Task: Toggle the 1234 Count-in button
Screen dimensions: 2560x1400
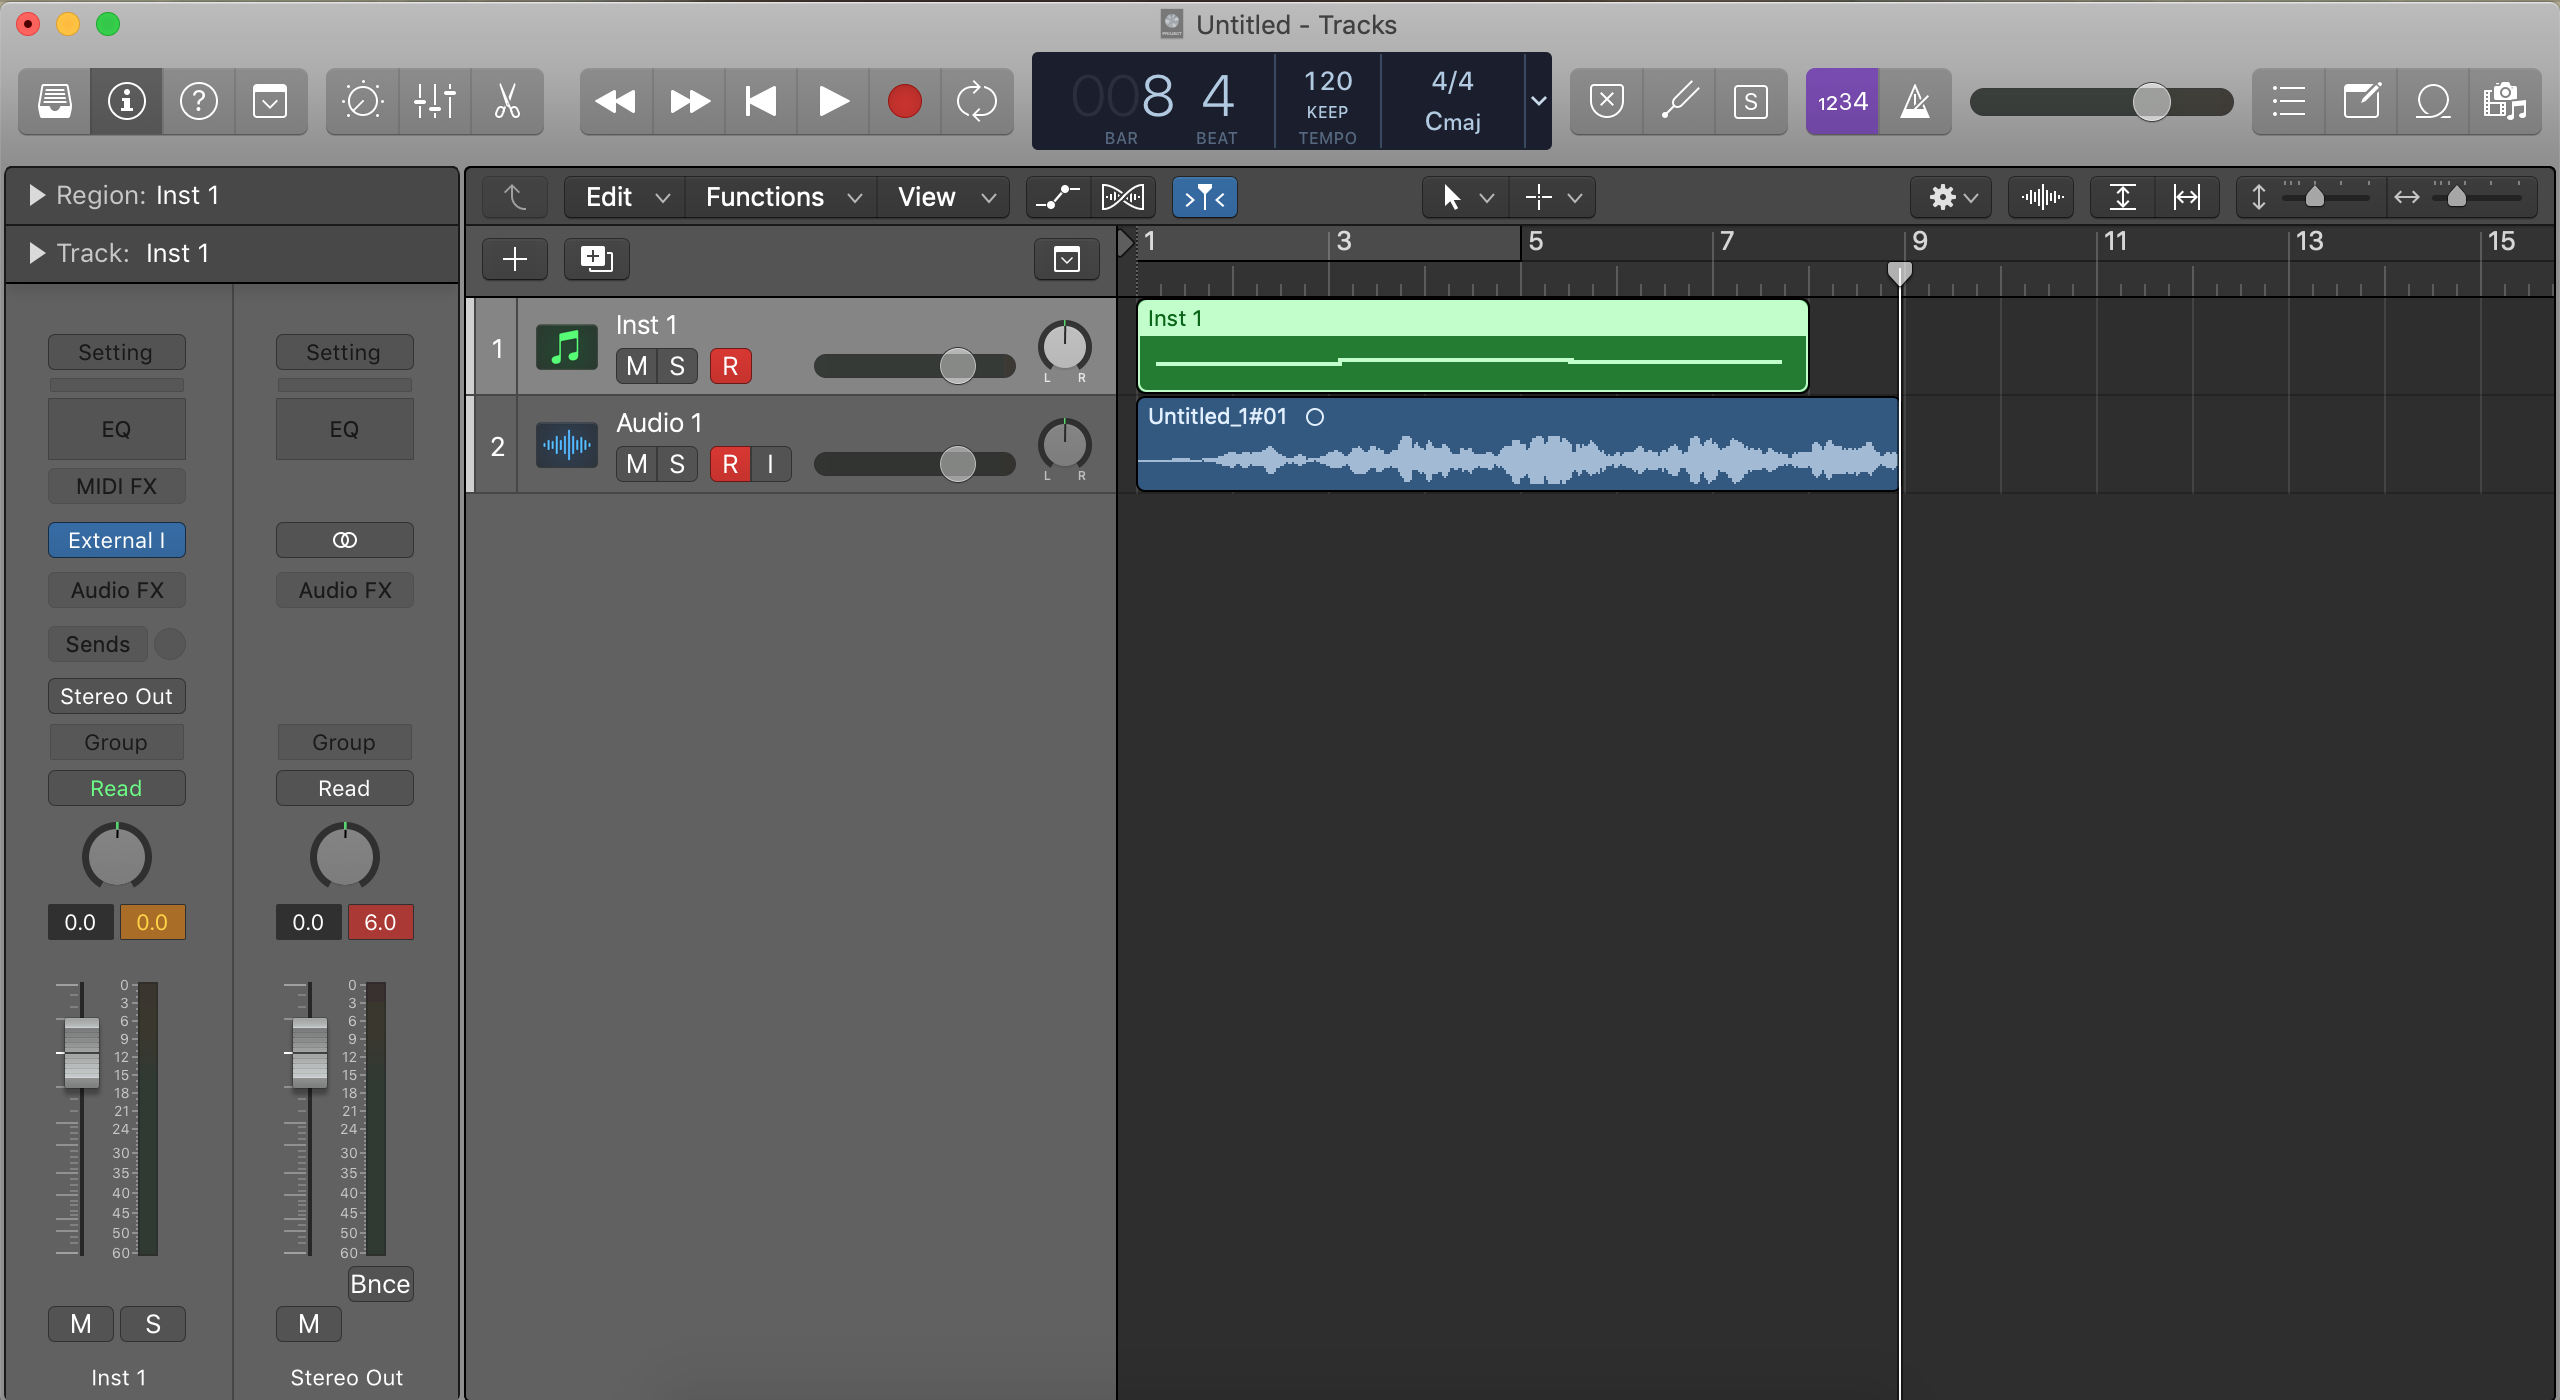Action: point(1842,101)
